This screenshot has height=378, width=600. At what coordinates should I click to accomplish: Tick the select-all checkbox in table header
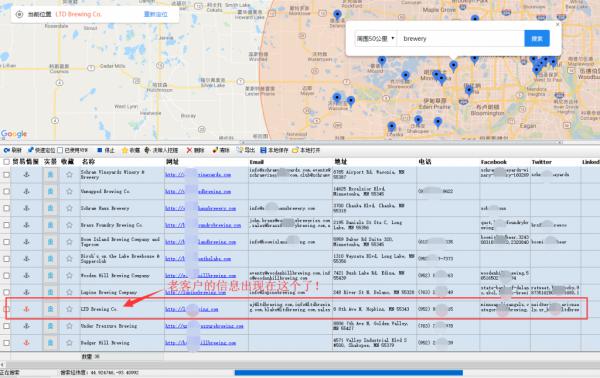pos(7,162)
